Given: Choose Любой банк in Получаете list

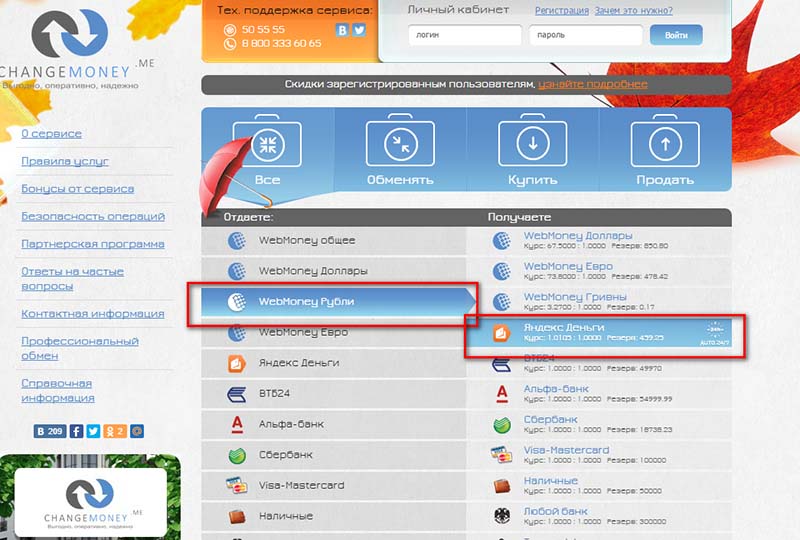Looking at the screenshot, I should 599,516.
